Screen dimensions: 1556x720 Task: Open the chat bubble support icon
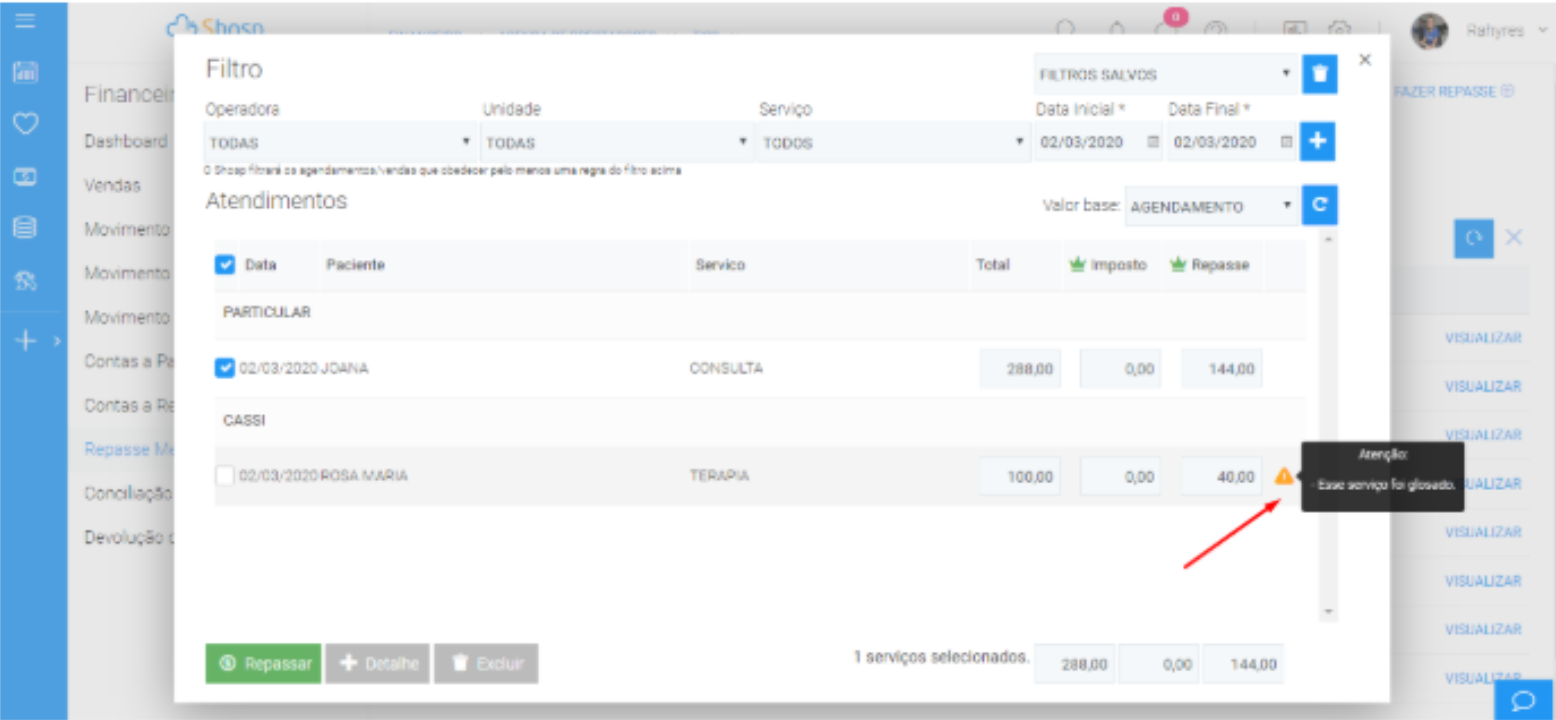point(1524,698)
